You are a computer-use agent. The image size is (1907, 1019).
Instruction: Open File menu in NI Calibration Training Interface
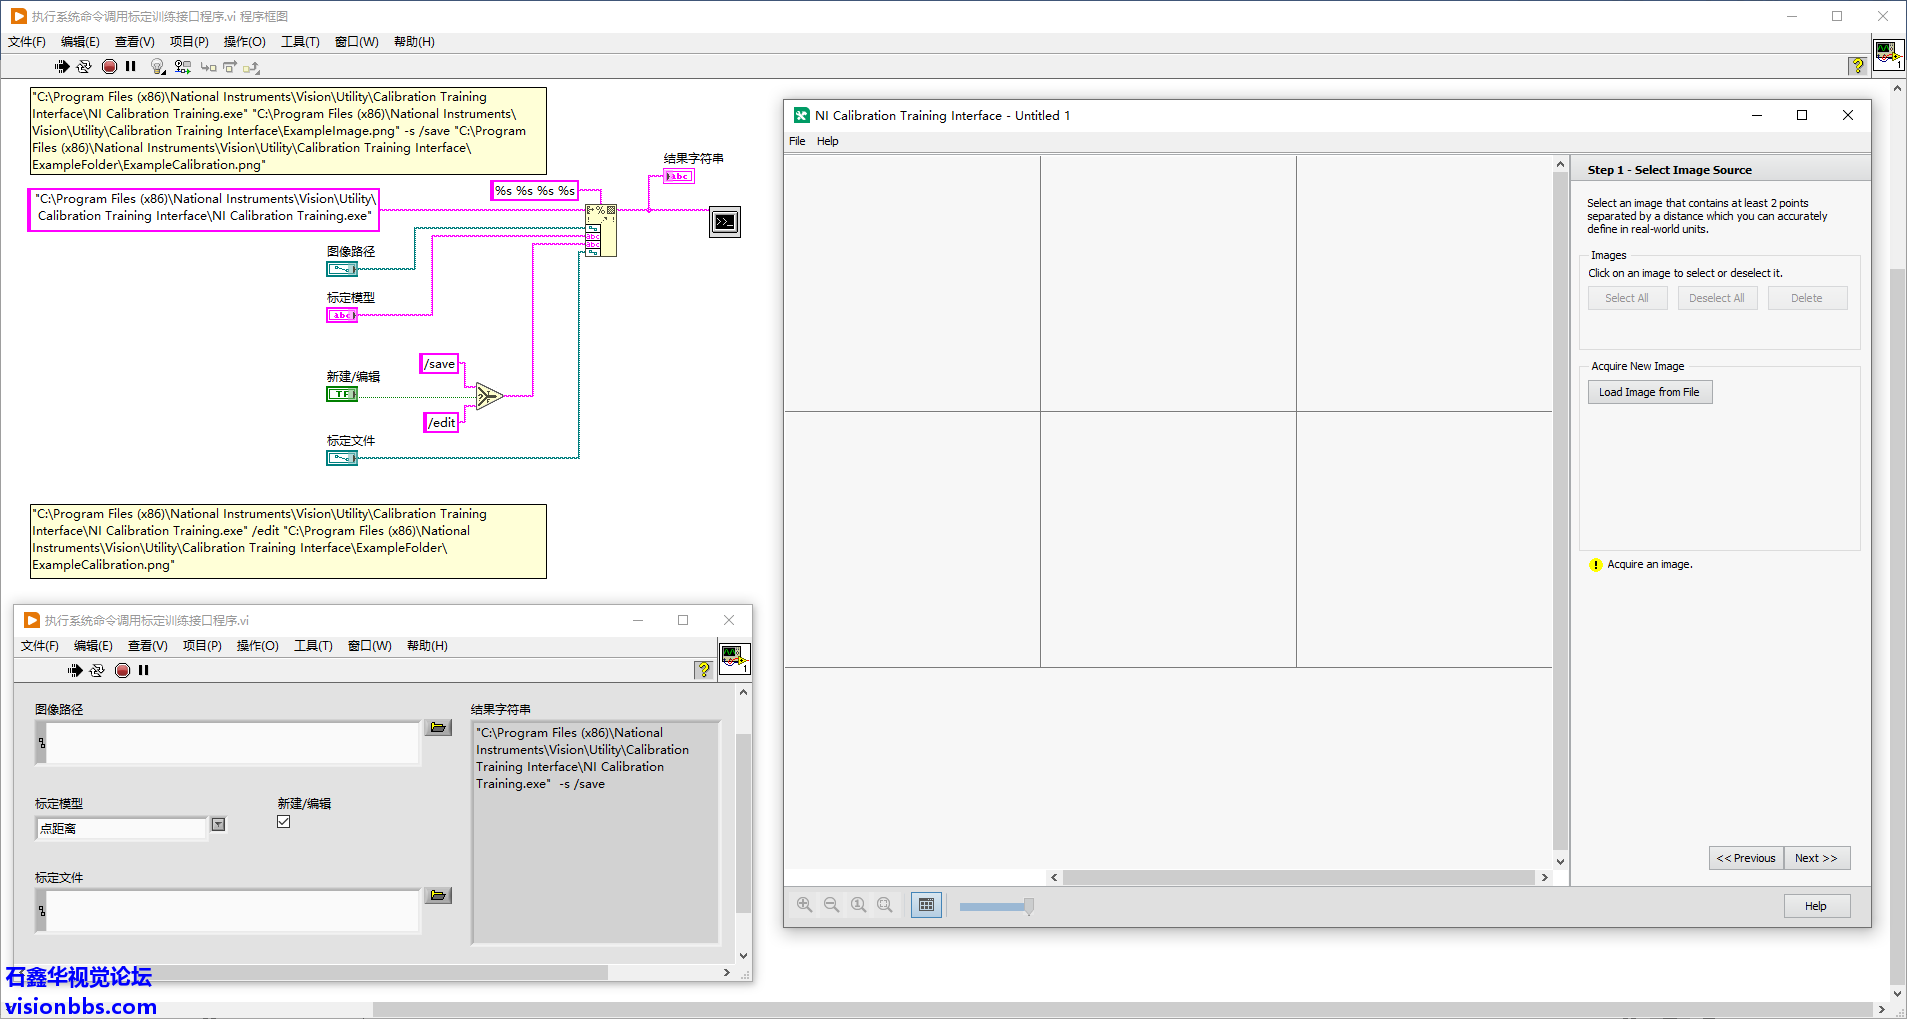point(797,141)
